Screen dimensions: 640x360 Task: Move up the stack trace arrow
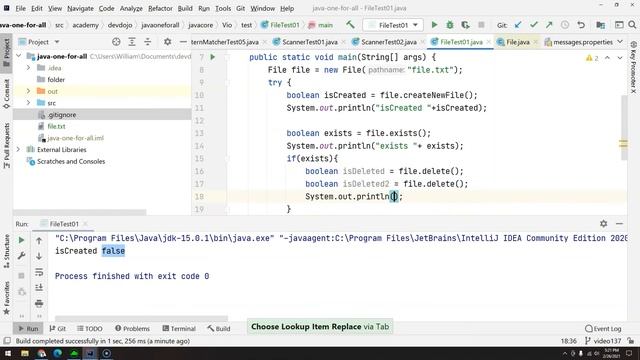pyautogui.click(x=39, y=240)
